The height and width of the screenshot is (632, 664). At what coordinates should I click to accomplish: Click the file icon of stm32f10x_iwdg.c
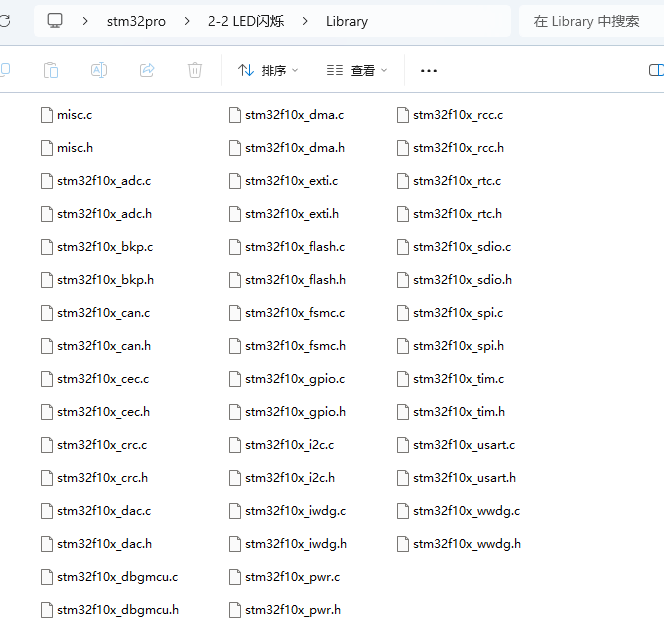235,511
